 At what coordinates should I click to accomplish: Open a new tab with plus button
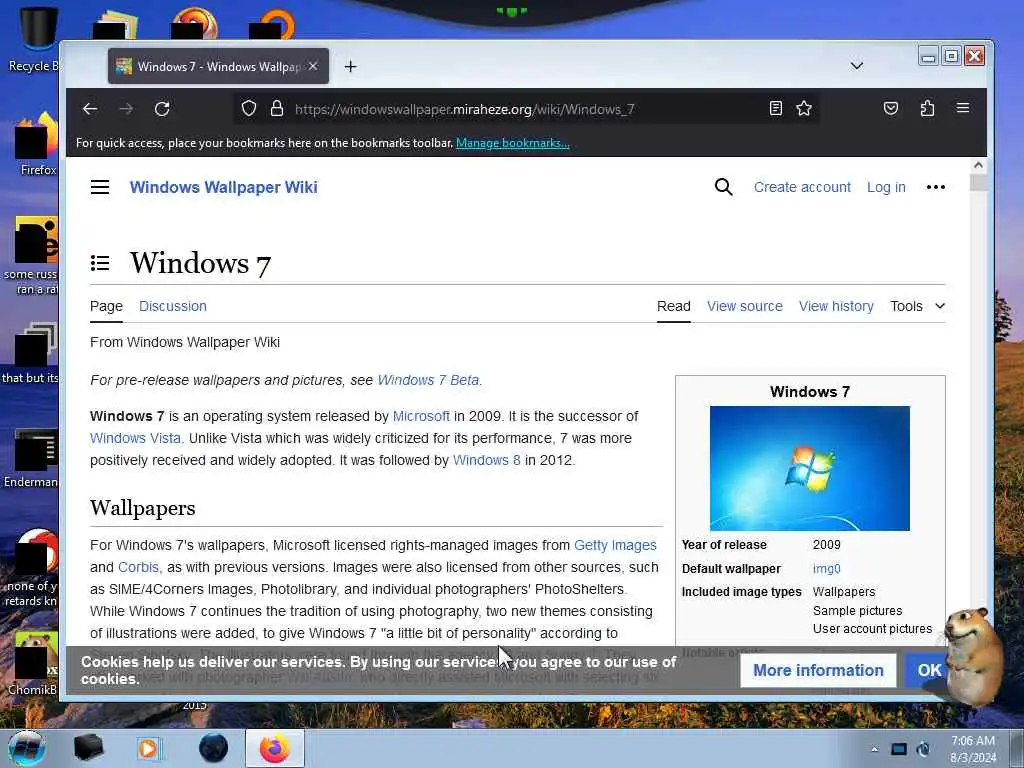(x=351, y=67)
